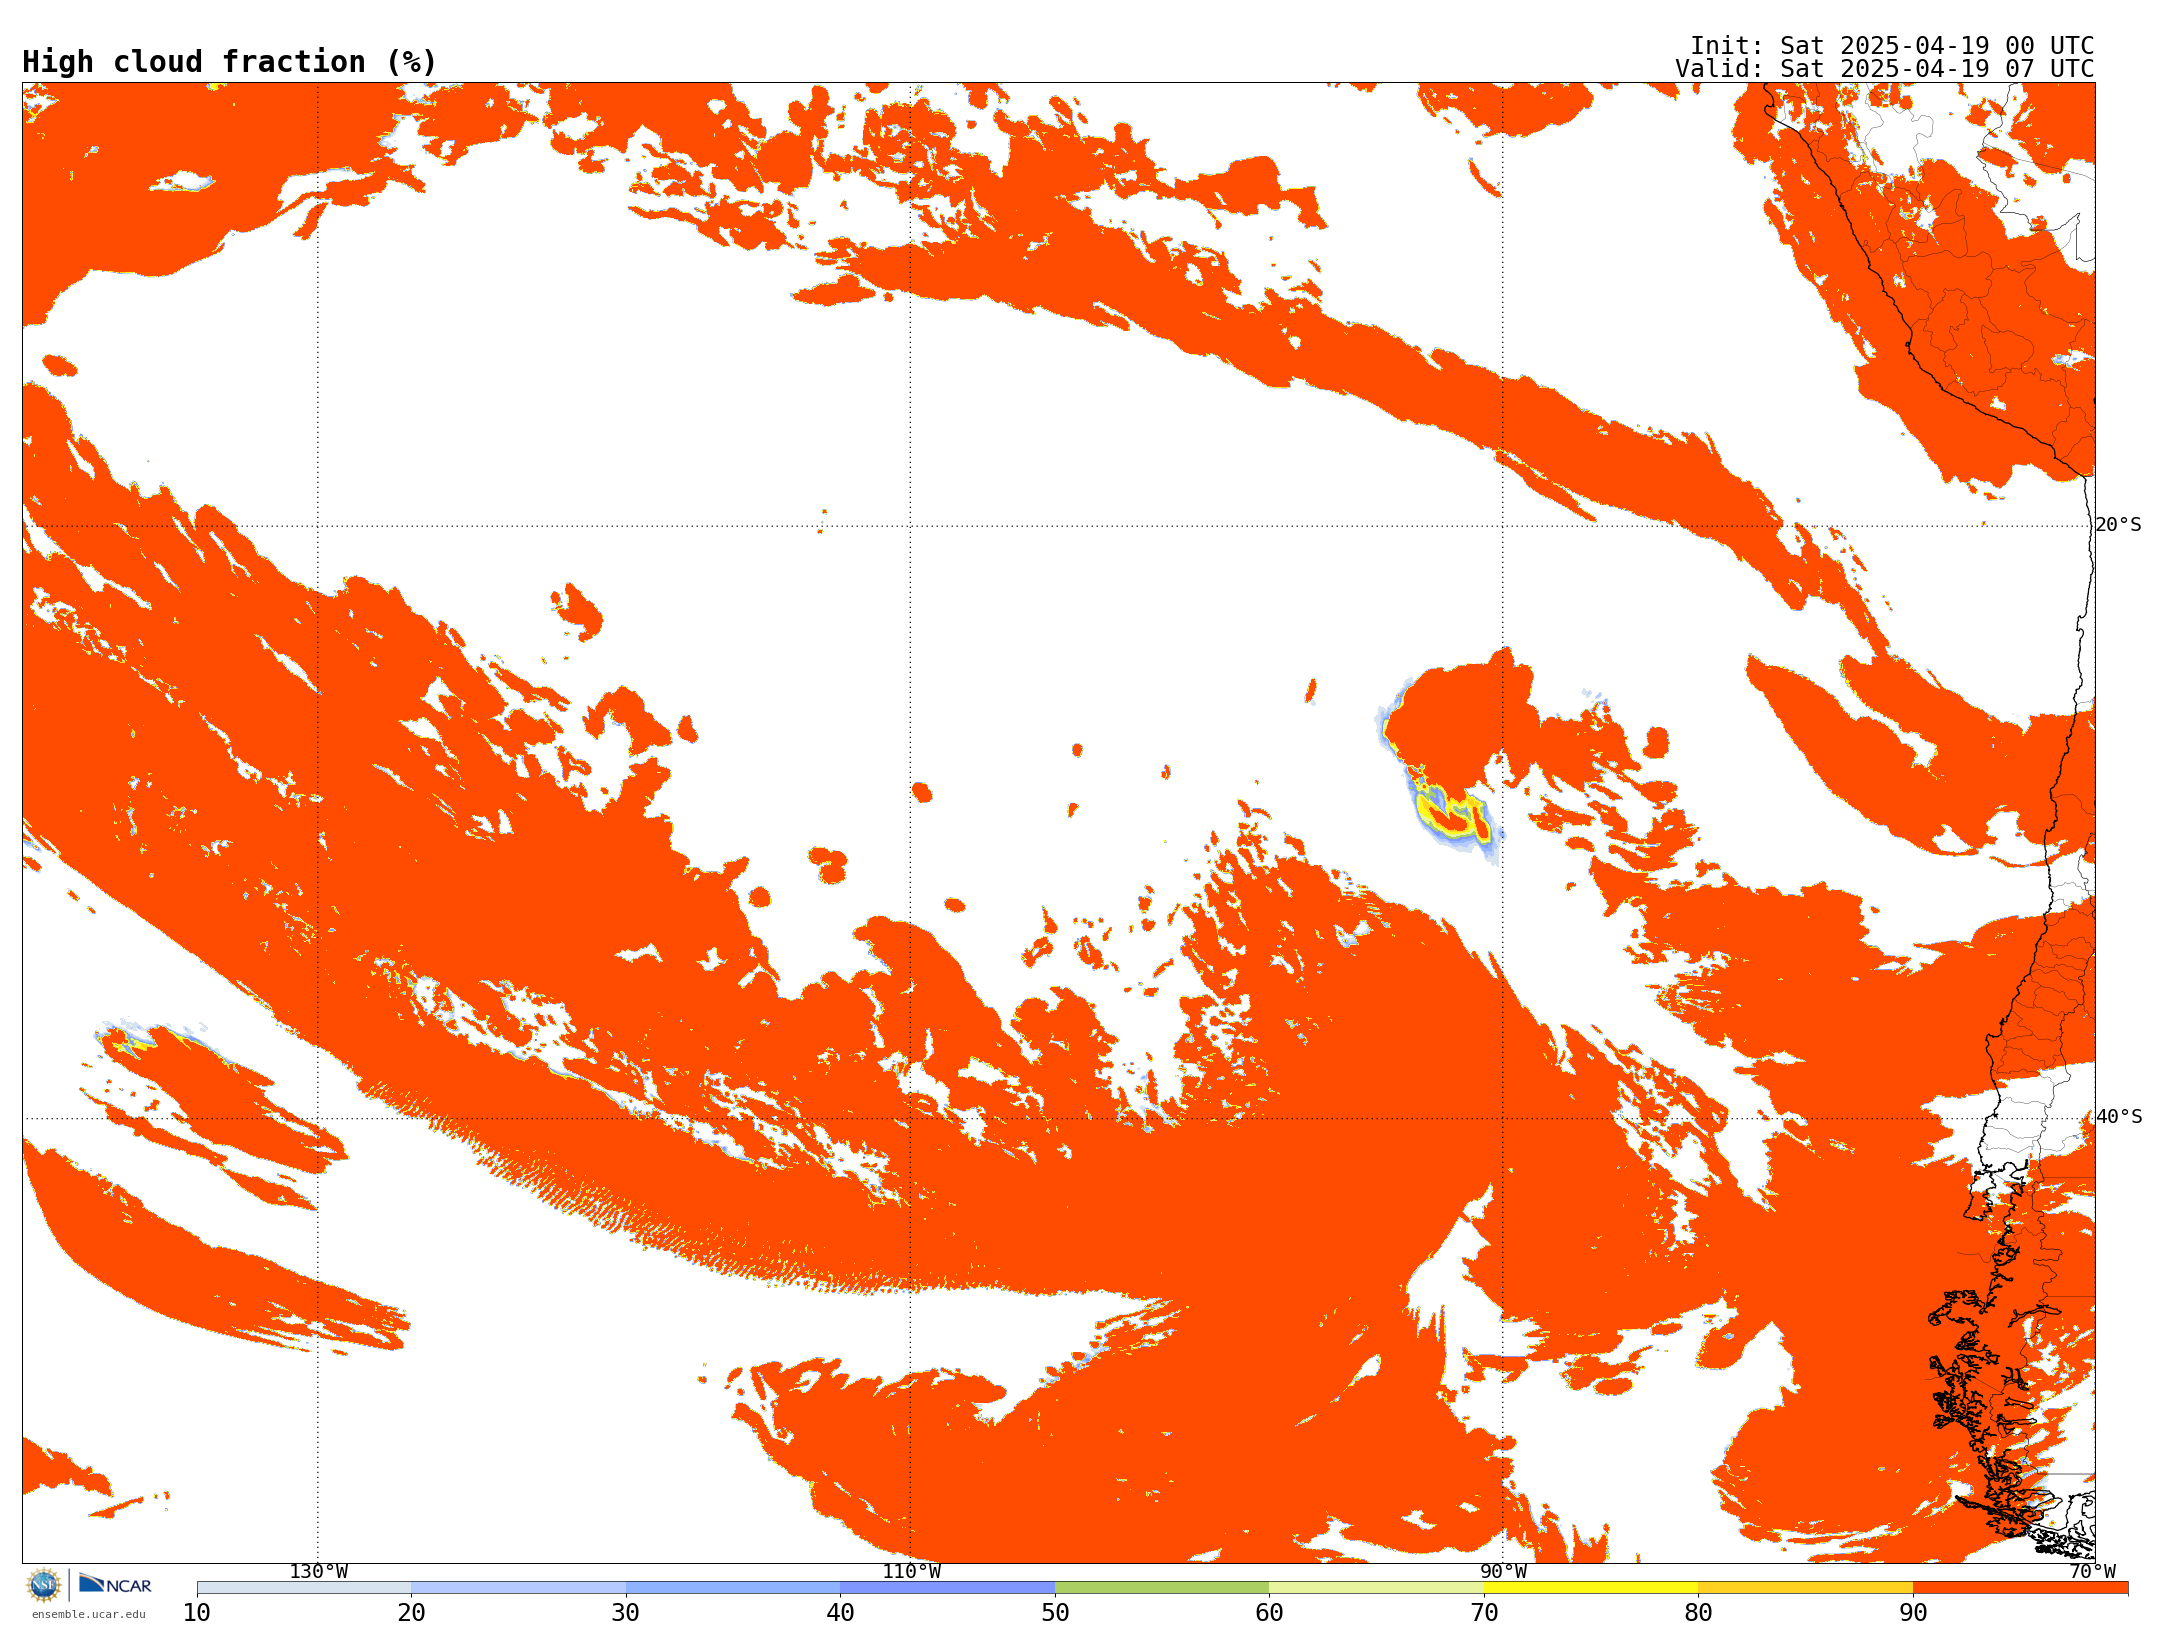Click the 110°W longitude label

click(x=911, y=1571)
